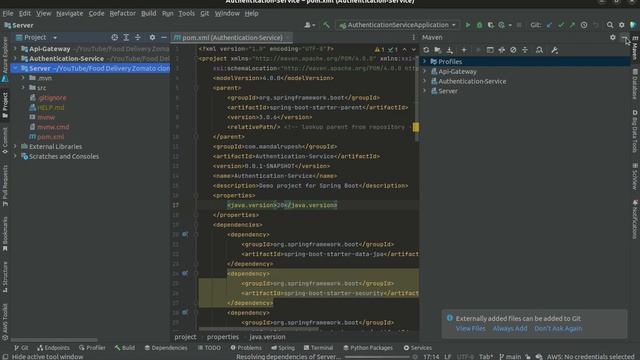640x360 pixels.
Task: Execute Maven goal icon
Action: [490, 50]
